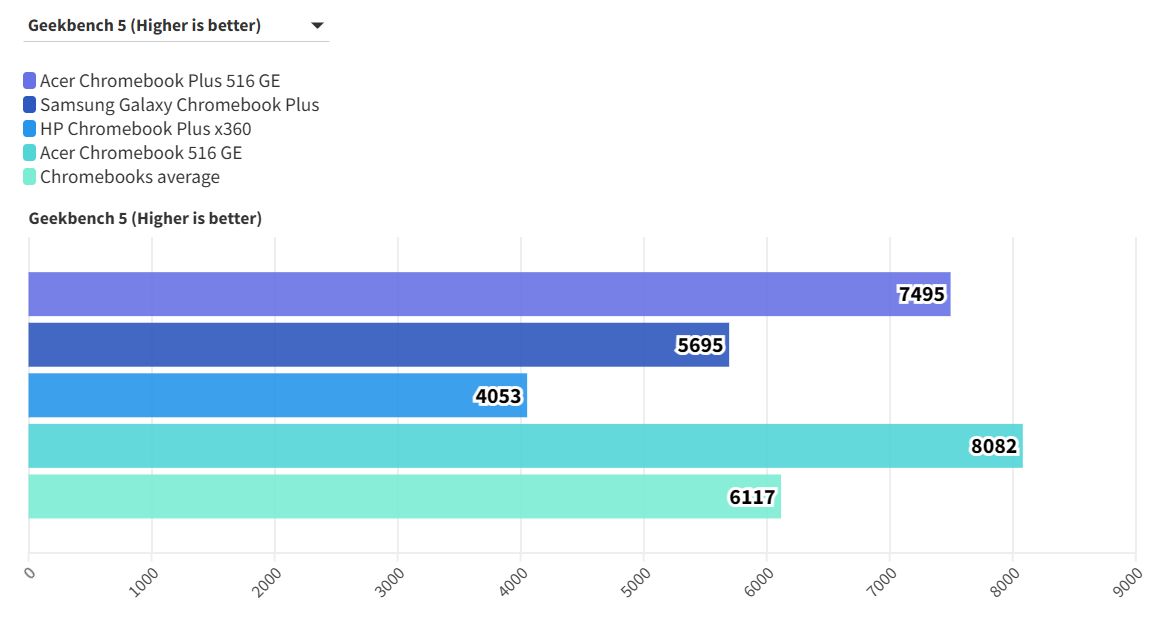This screenshot has width=1162, height=617.
Task: Select the 7495 score value label
Action: pyautogui.click(x=922, y=294)
